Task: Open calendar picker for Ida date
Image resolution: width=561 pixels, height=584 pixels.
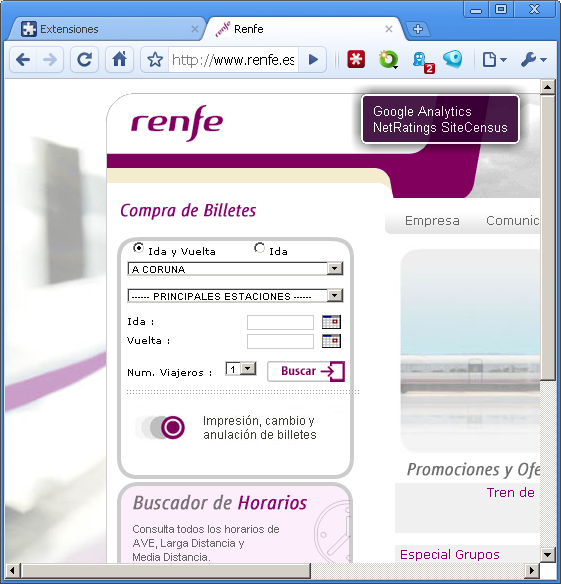Action: [x=331, y=322]
